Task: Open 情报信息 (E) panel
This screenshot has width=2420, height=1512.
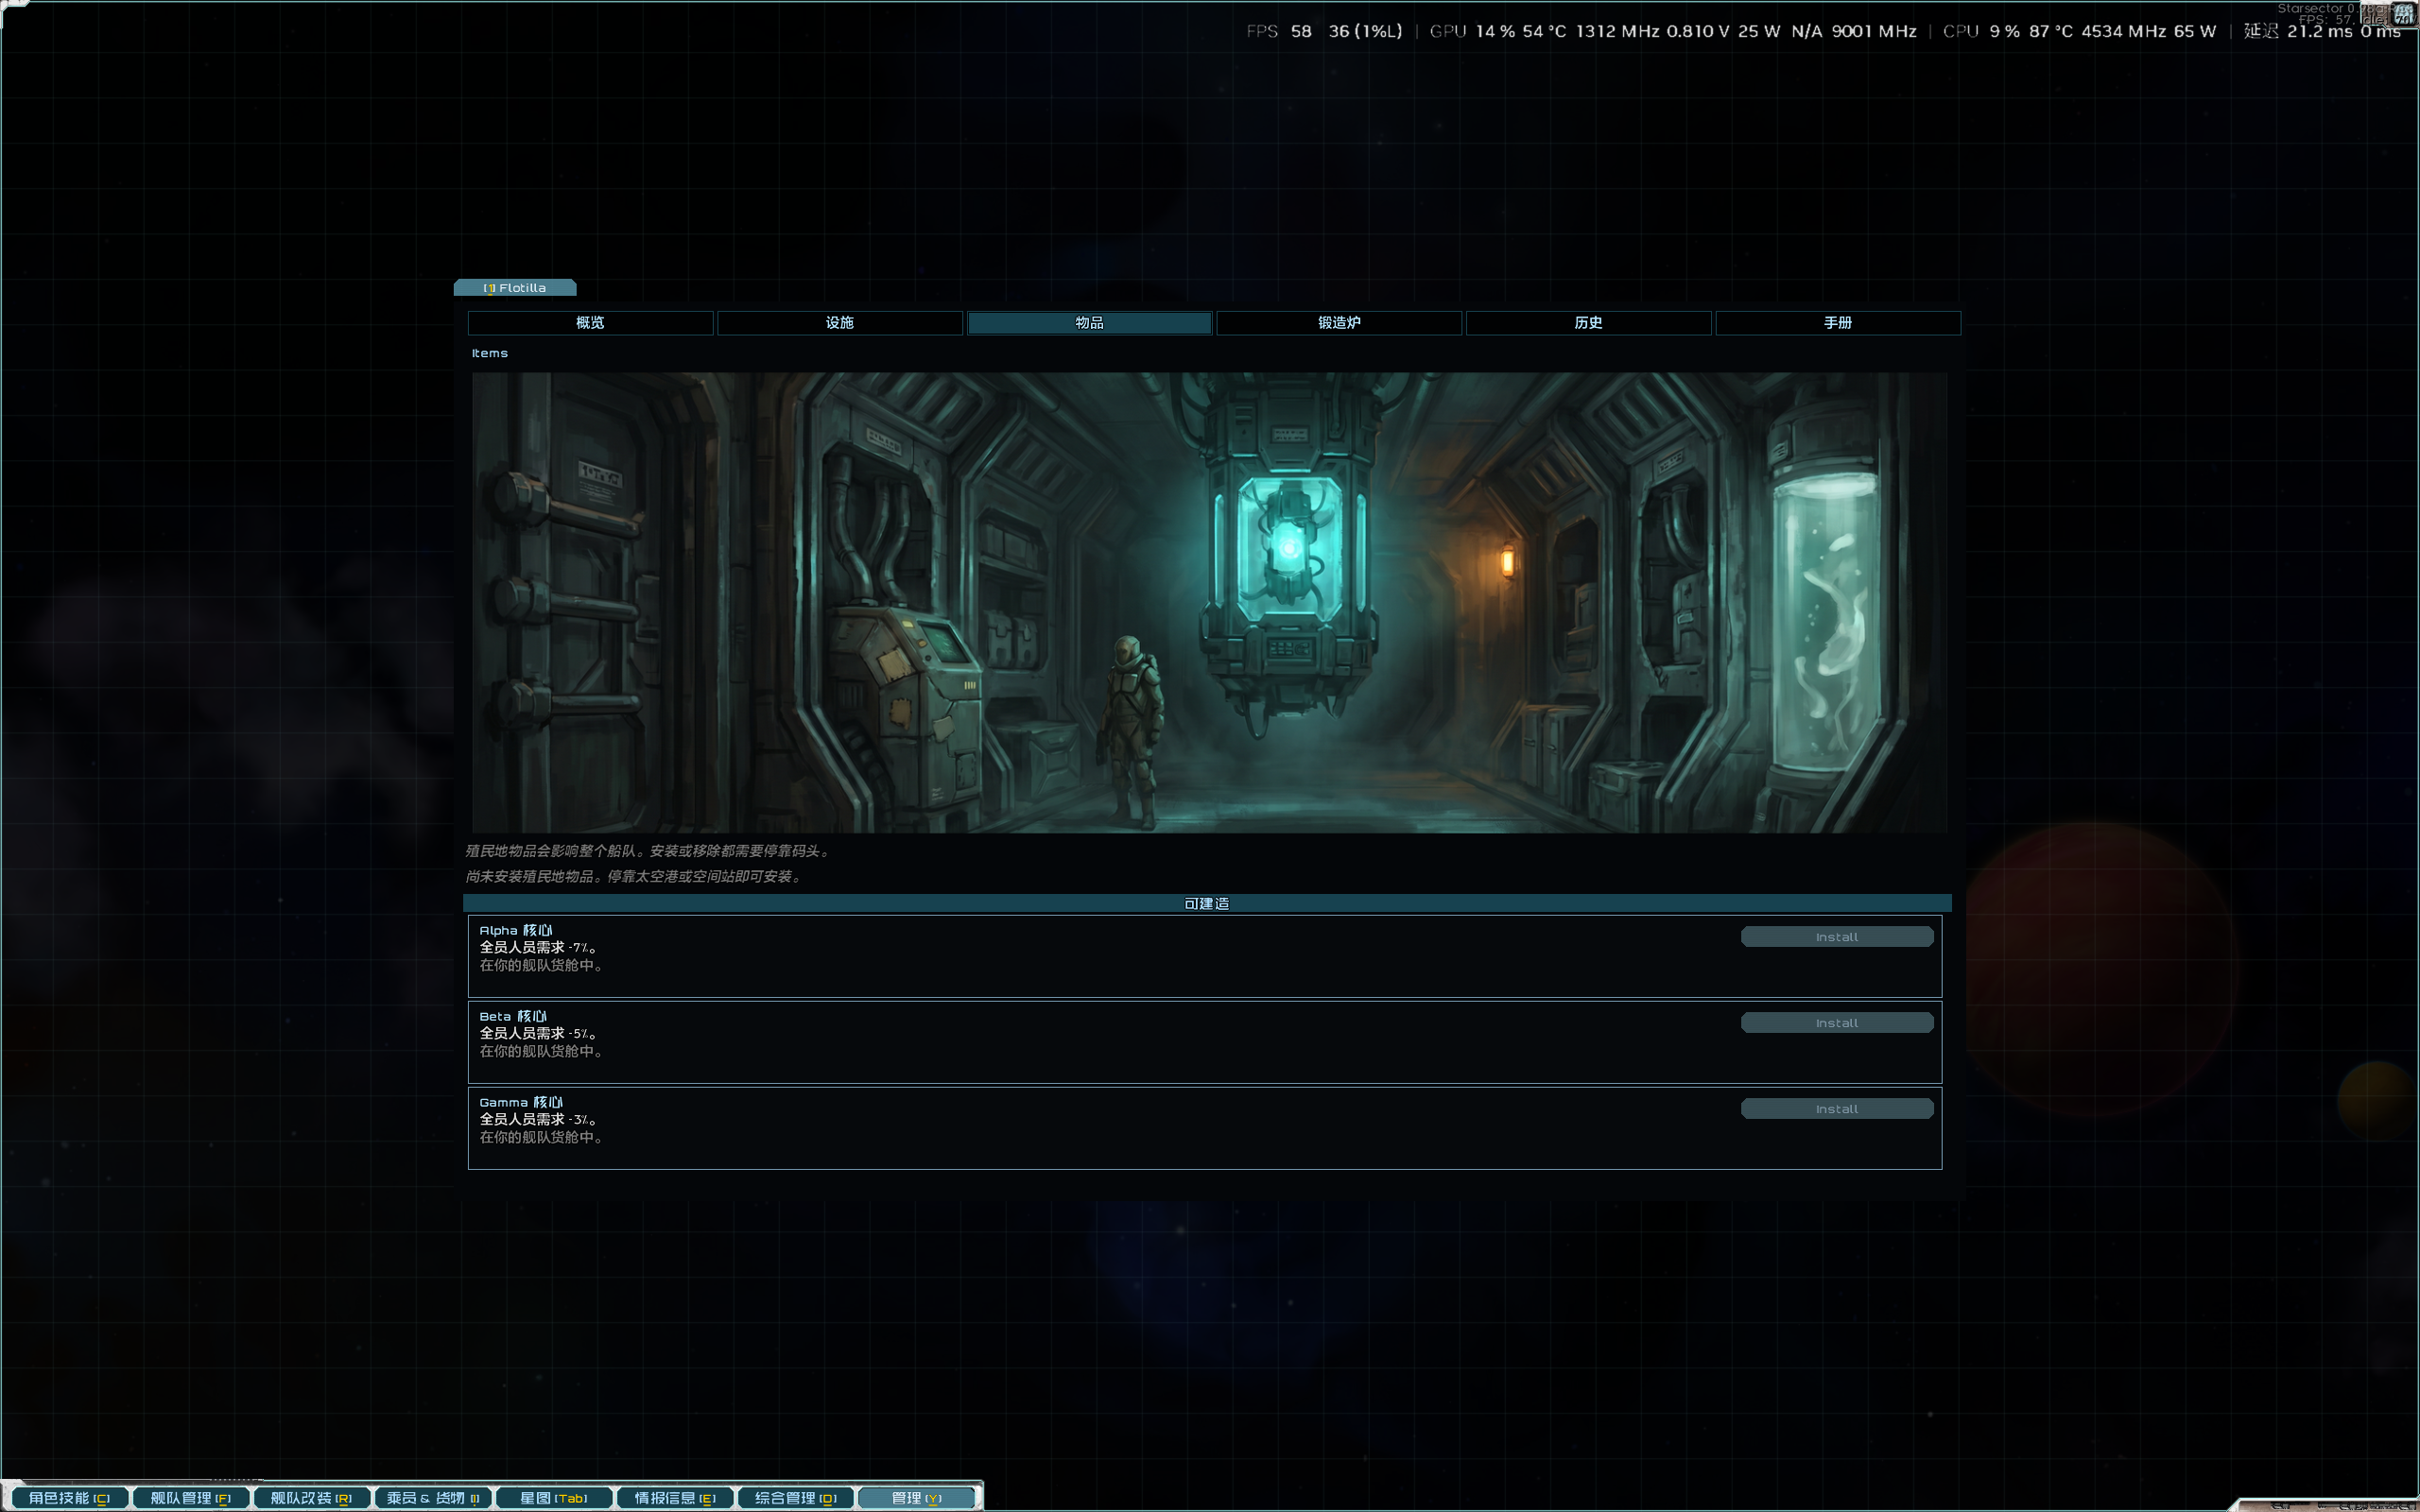Action: coord(674,1498)
